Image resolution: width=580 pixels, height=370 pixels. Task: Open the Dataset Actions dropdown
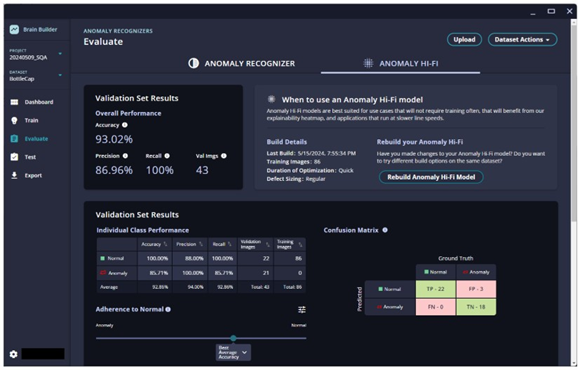(x=522, y=40)
